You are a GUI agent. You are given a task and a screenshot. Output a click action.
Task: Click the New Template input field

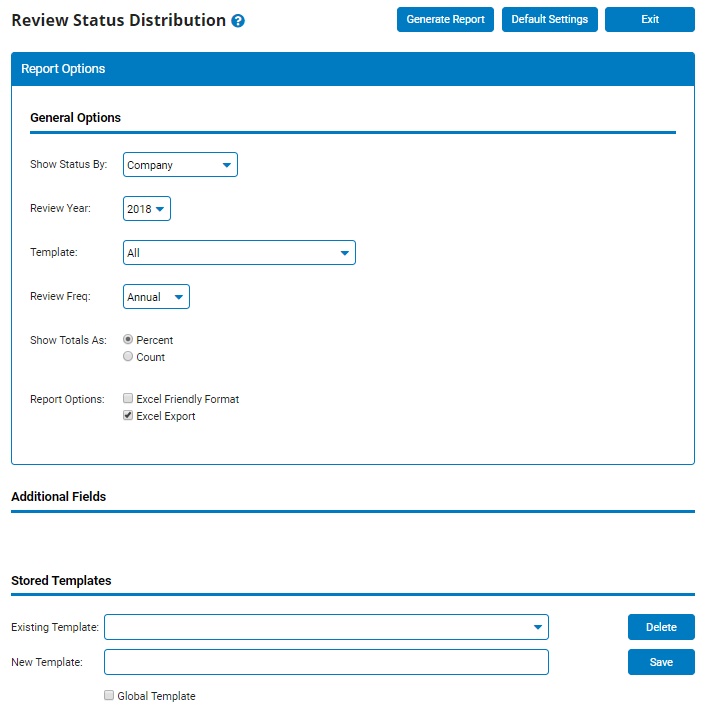(326, 662)
